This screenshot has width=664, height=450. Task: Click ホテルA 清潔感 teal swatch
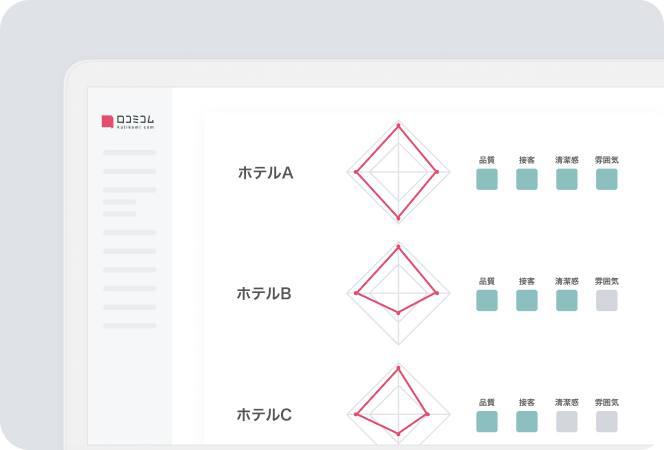click(567, 179)
